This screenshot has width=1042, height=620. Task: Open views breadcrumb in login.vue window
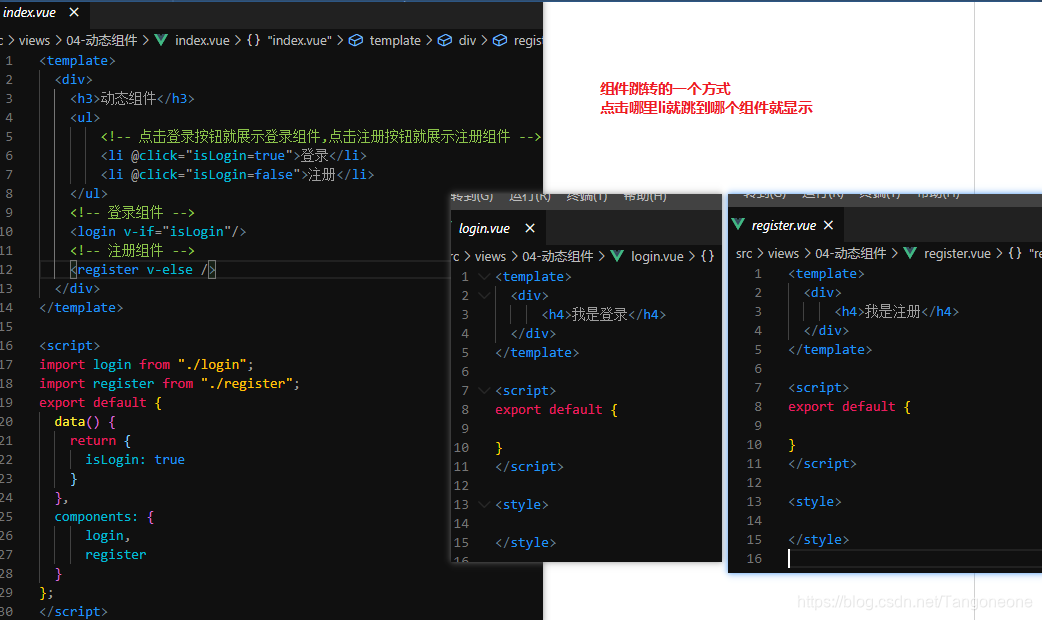pyautogui.click(x=490, y=256)
